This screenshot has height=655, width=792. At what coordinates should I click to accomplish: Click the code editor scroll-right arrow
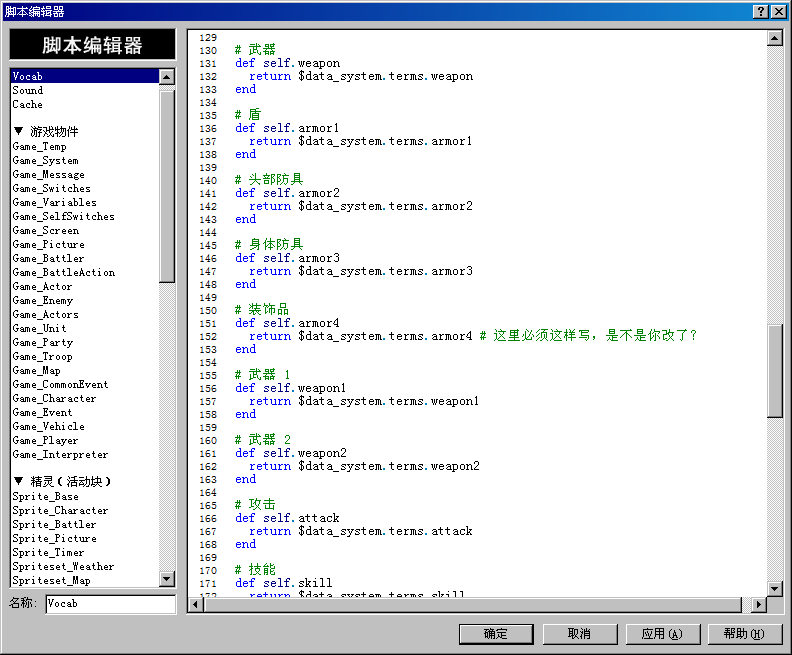point(759,604)
